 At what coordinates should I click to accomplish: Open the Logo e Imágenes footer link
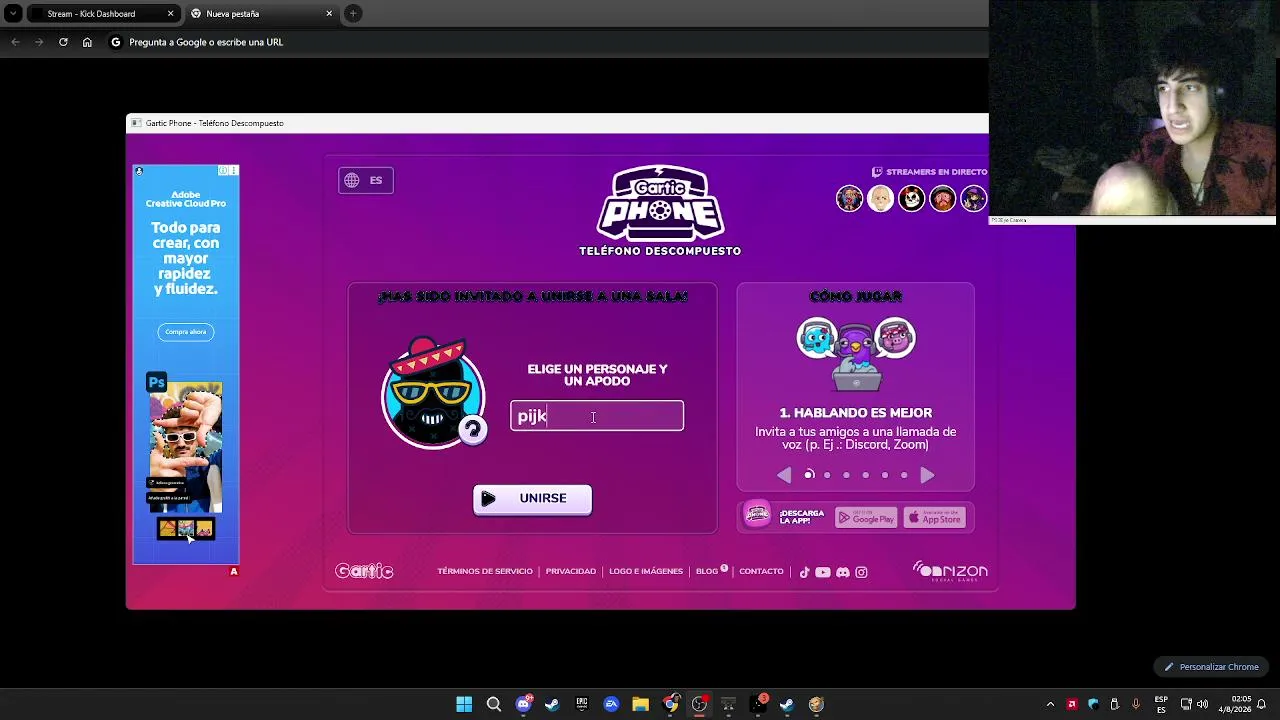(x=646, y=571)
